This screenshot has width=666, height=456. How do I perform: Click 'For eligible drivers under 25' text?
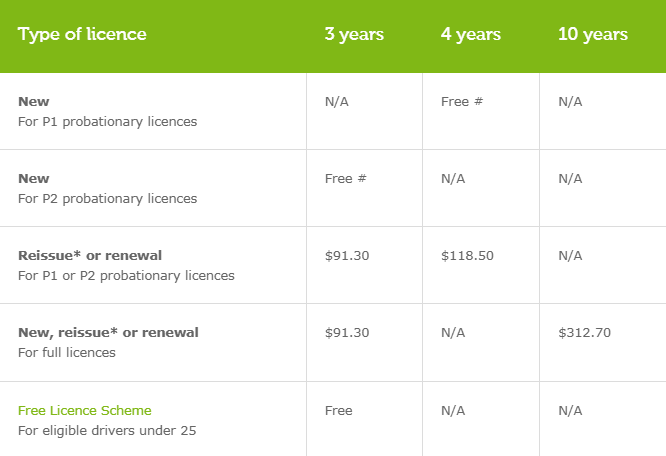[x=107, y=431]
